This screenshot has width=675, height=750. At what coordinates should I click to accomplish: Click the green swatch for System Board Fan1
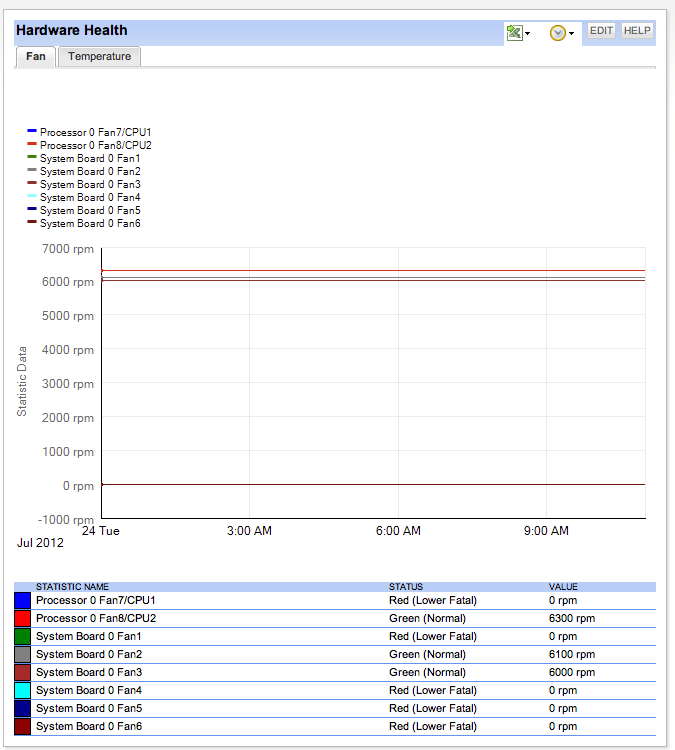(22, 637)
